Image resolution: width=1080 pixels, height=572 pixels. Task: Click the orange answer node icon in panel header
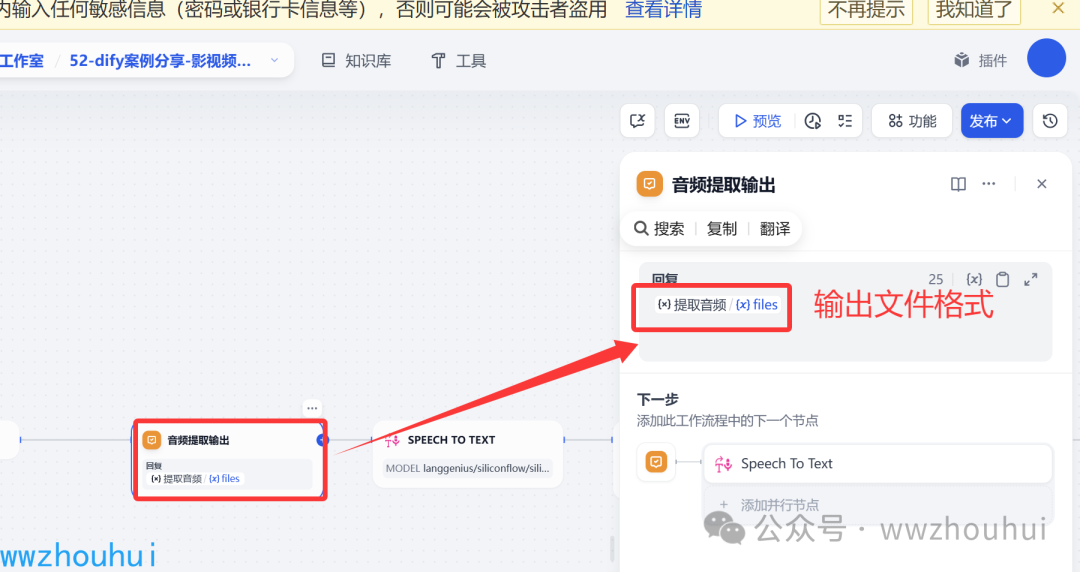pyautogui.click(x=650, y=184)
